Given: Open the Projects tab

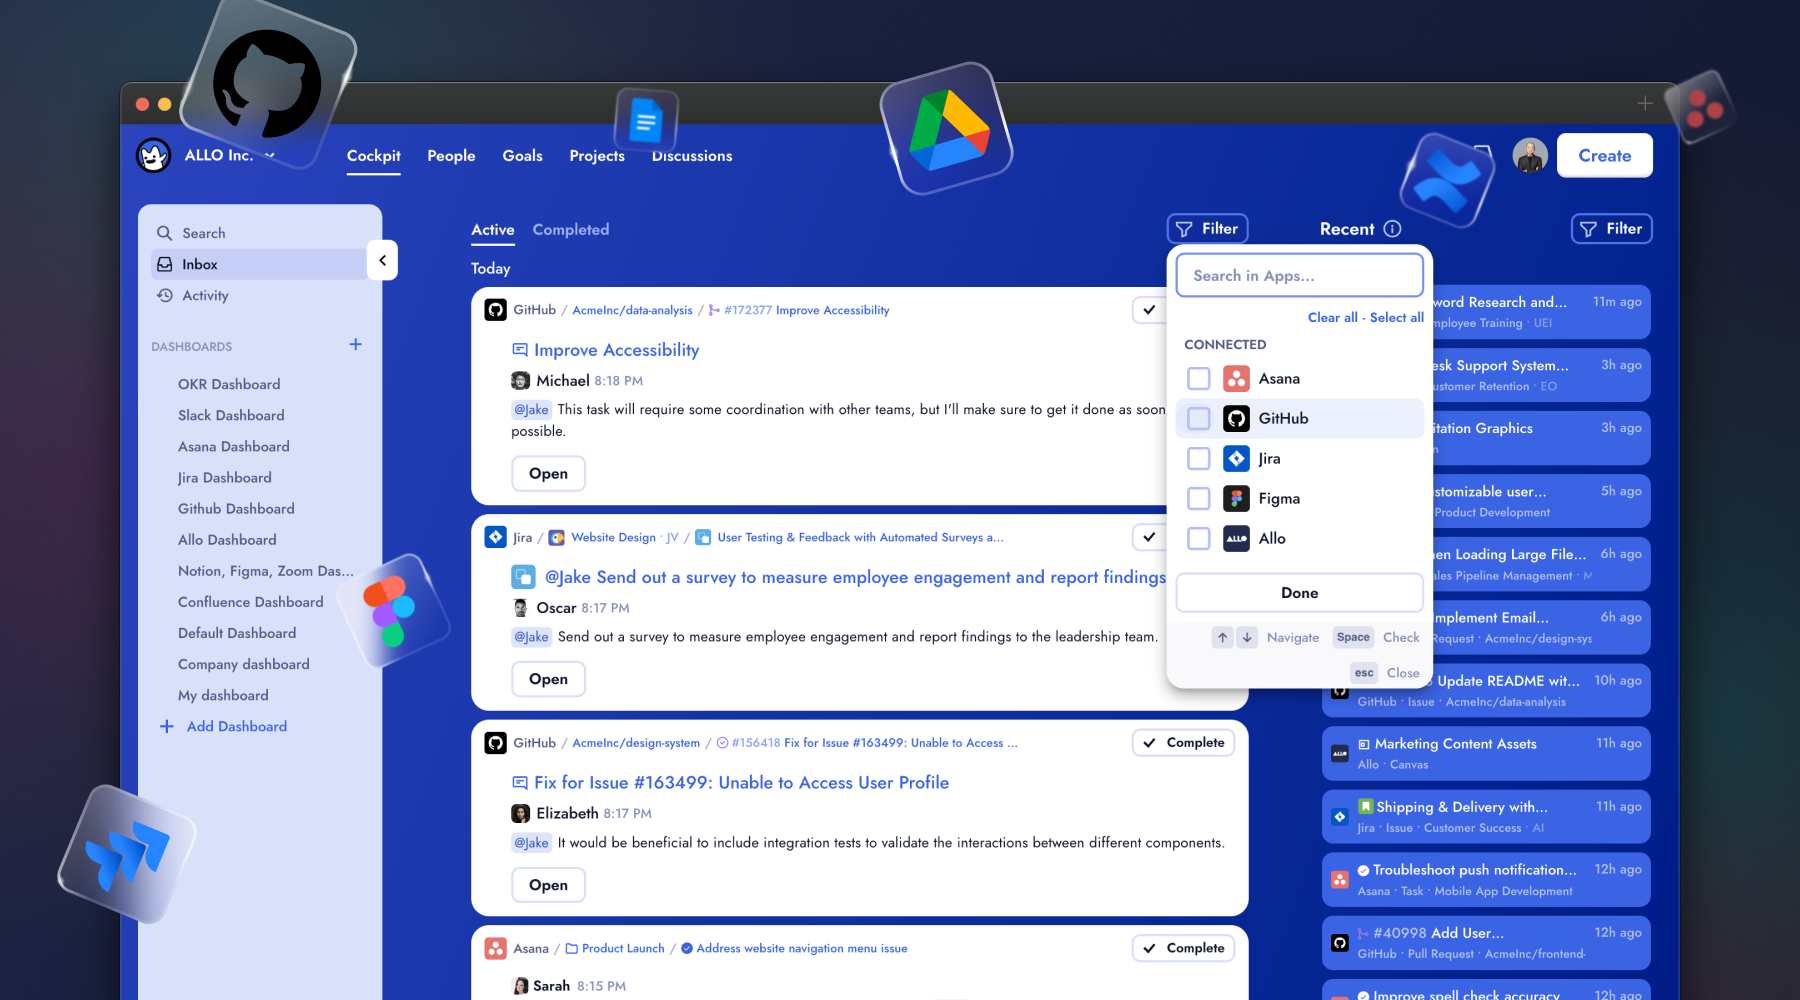Looking at the screenshot, I should (x=597, y=155).
